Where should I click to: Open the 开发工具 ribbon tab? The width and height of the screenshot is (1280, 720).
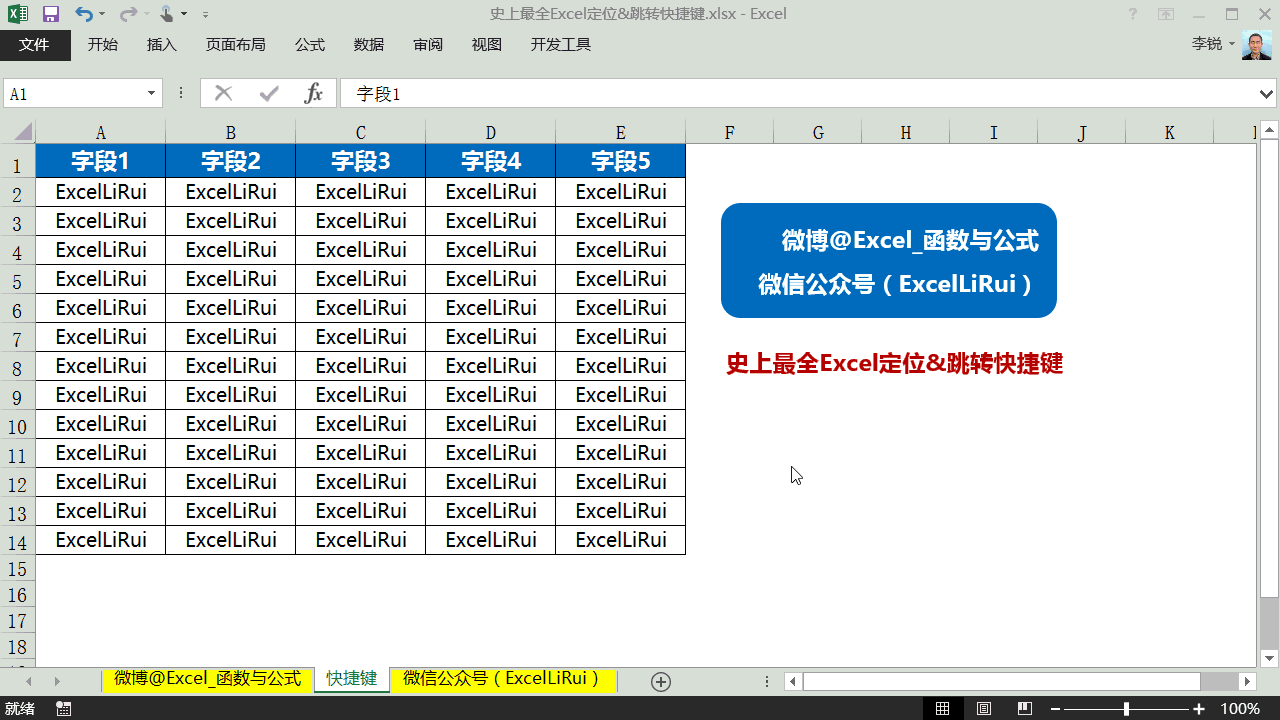click(x=561, y=45)
